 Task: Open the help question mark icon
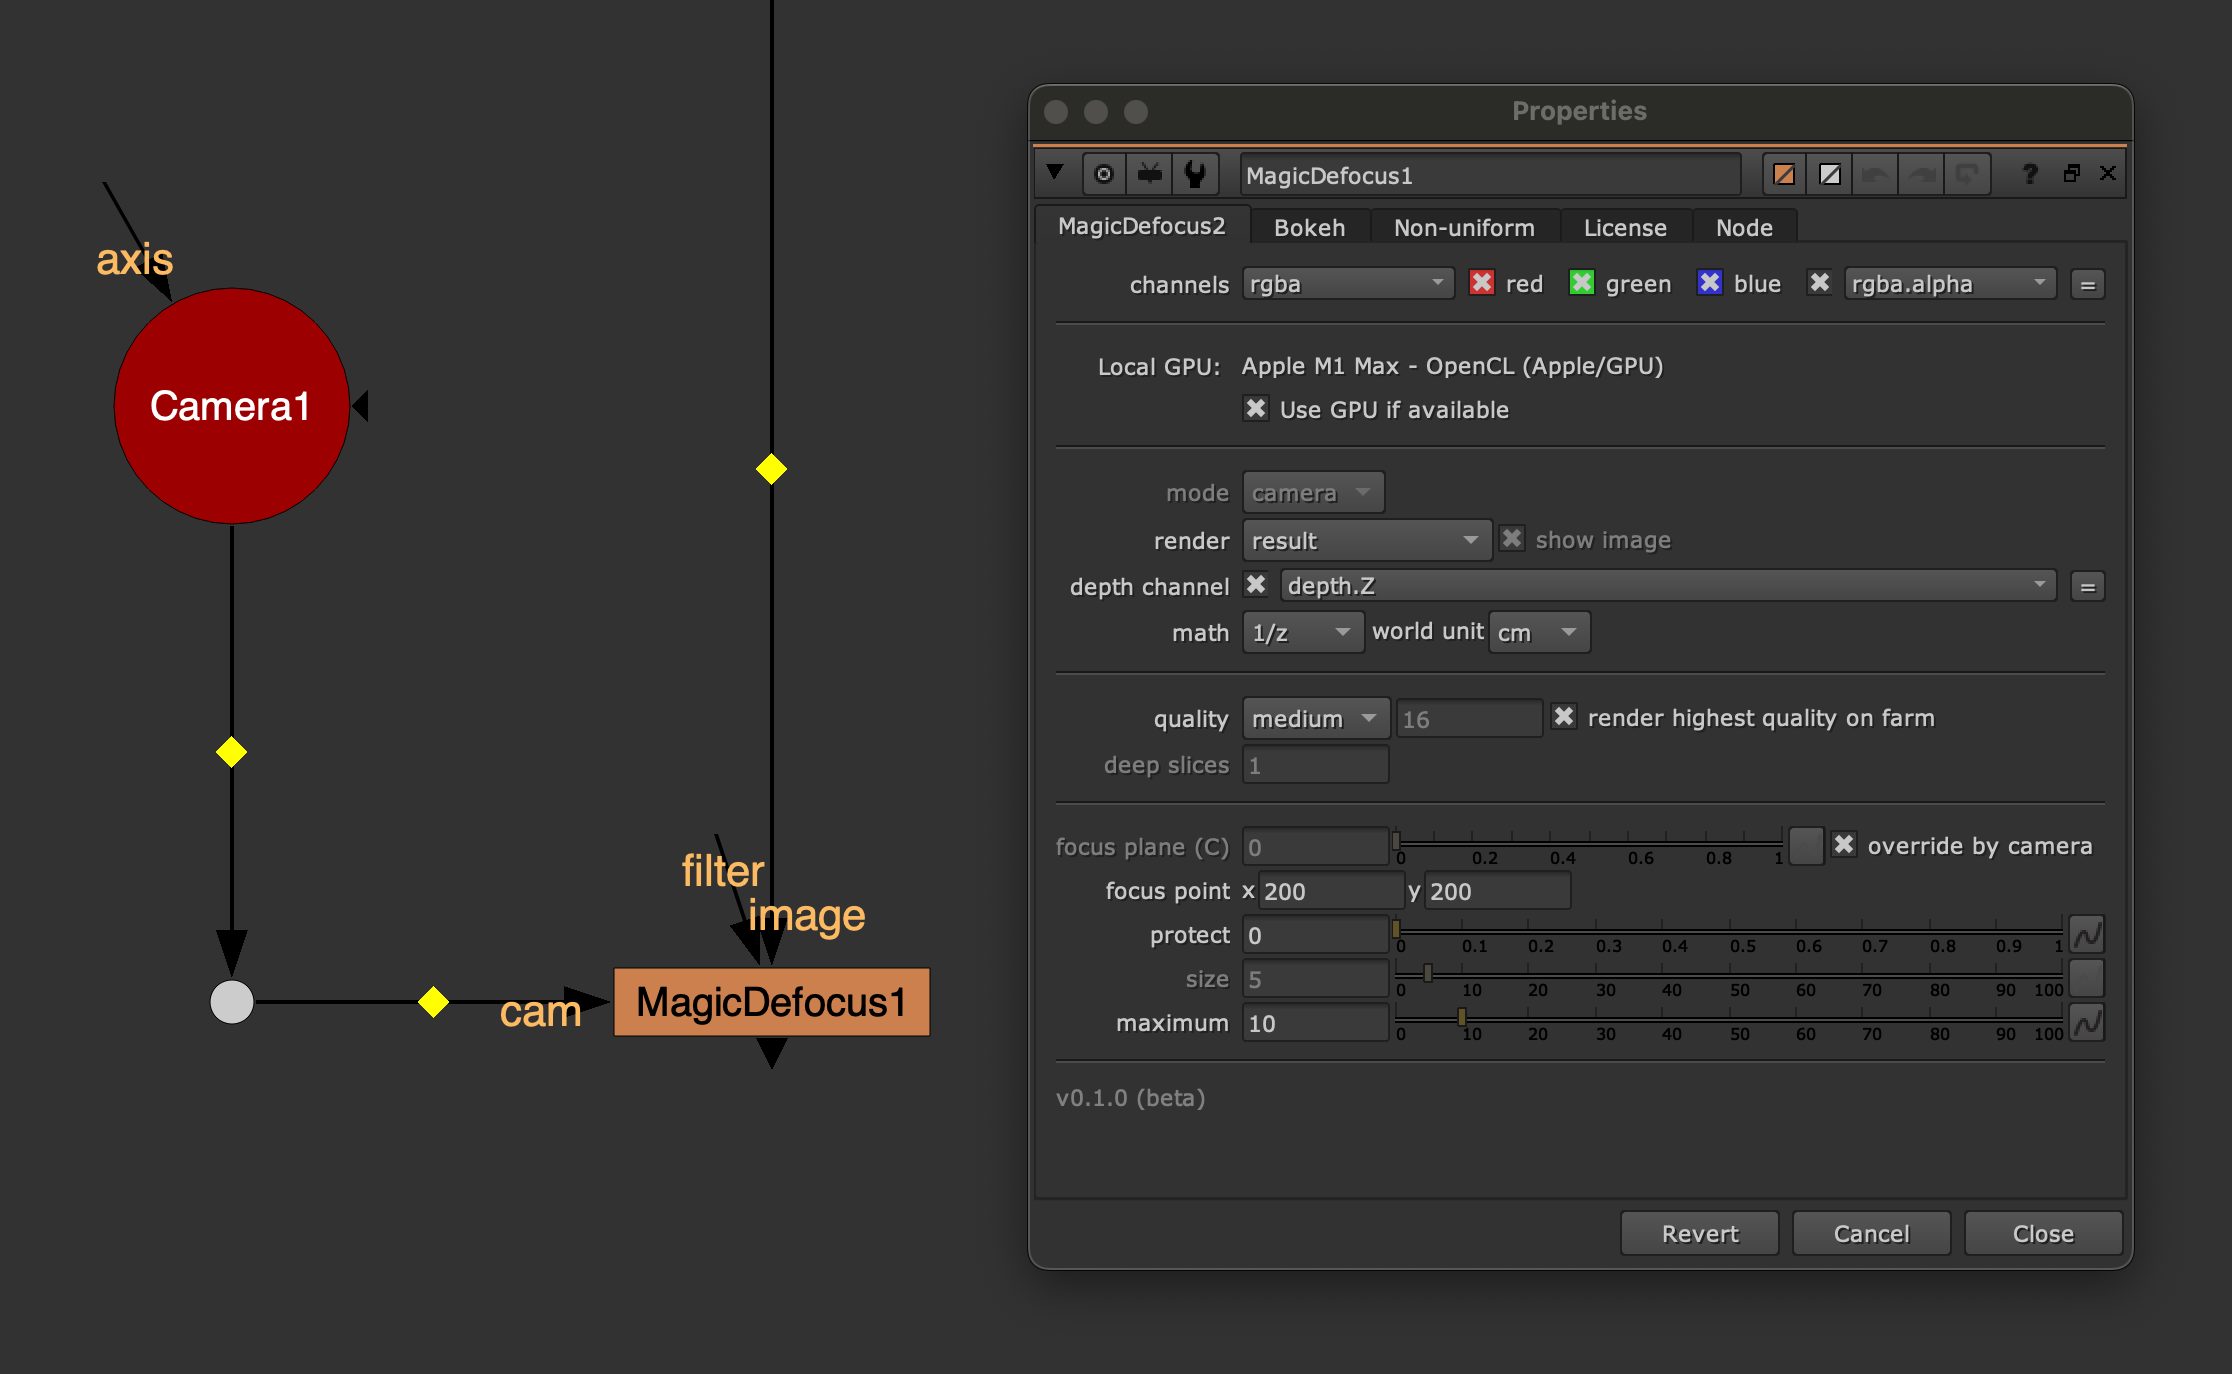point(2029,174)
